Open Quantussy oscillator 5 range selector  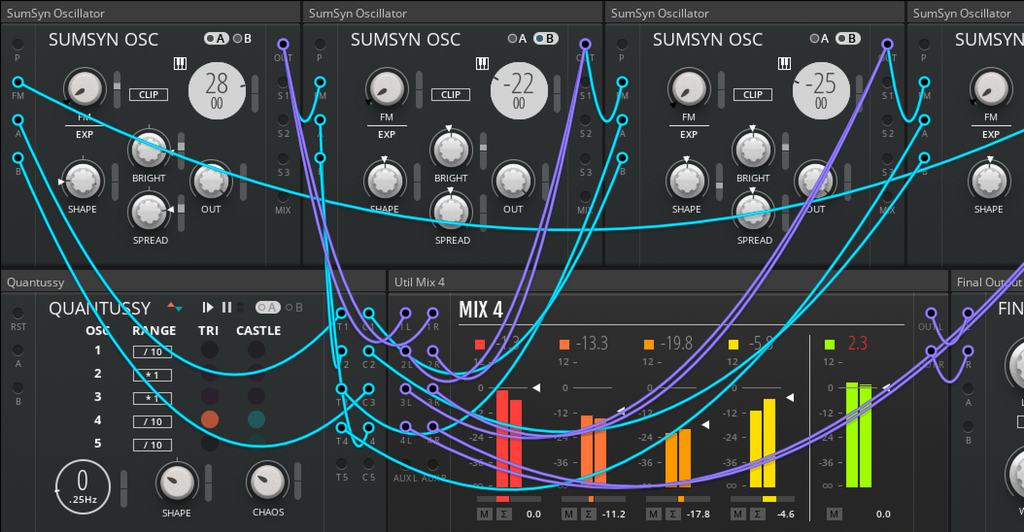152,445
